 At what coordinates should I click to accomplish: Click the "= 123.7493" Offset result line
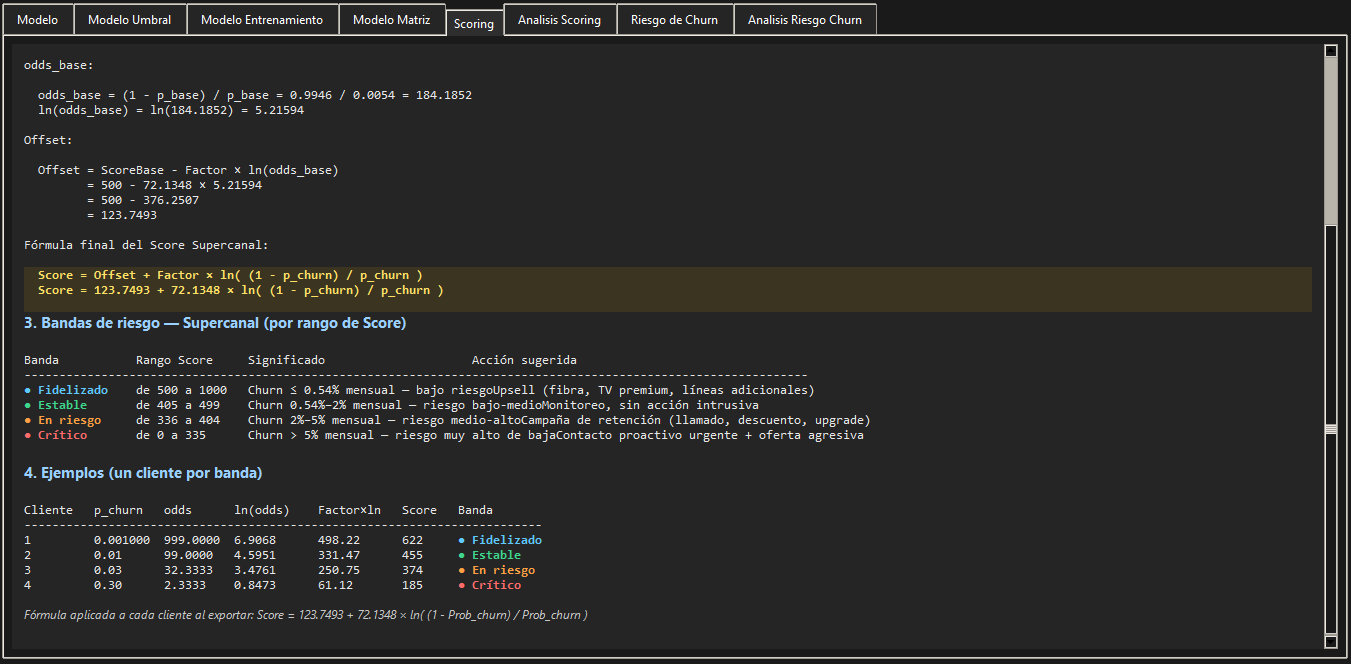click(x=122, y=215)
